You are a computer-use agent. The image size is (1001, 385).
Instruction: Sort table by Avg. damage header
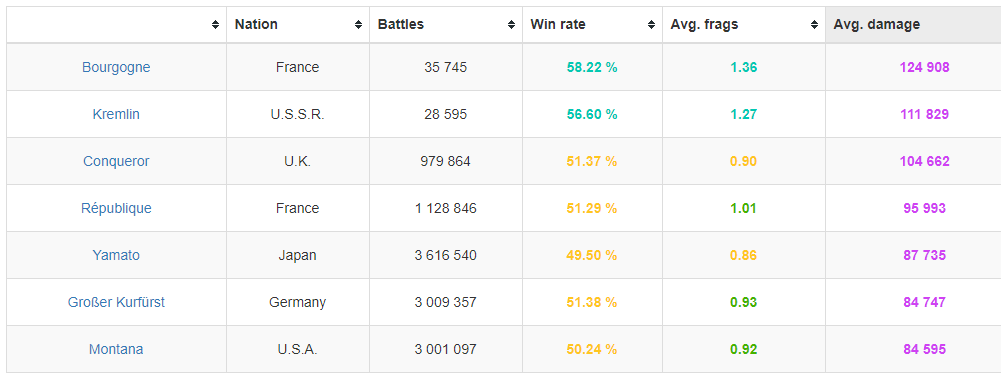[877, 25]
